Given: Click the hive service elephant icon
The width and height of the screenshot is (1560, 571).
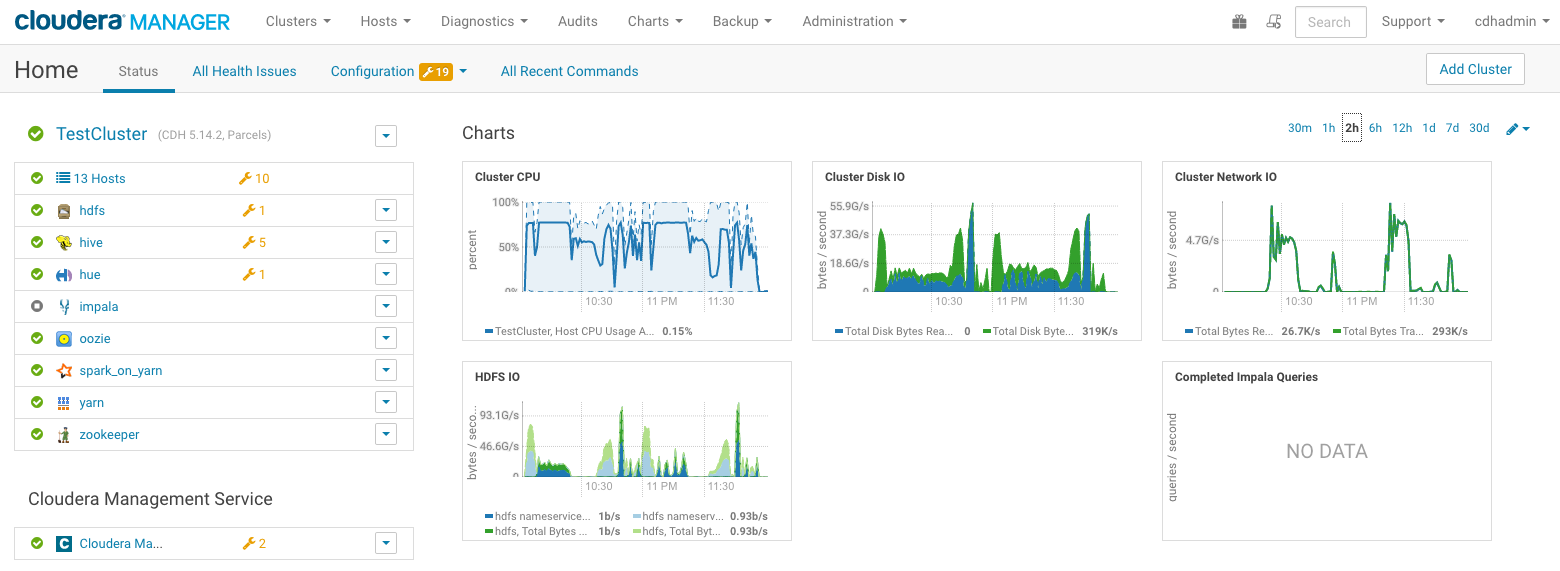Looking at the screenshot, I should pyautogui.click(x=64, y=243).
